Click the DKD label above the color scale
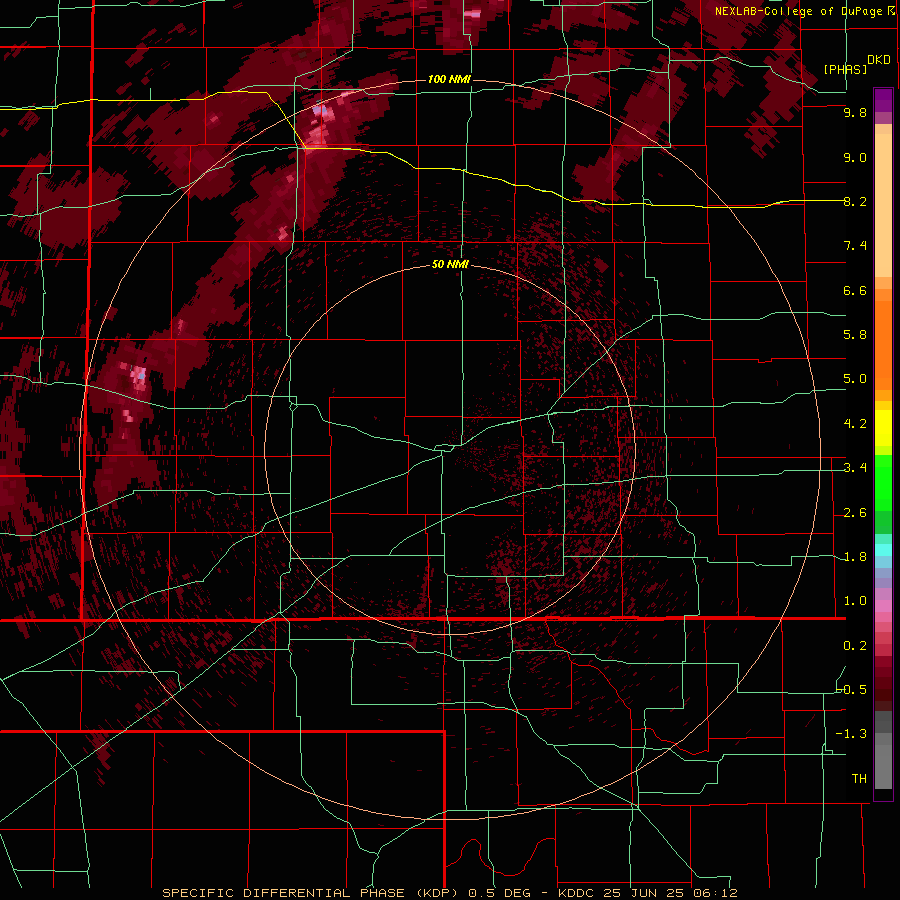 tap(878, 59)
